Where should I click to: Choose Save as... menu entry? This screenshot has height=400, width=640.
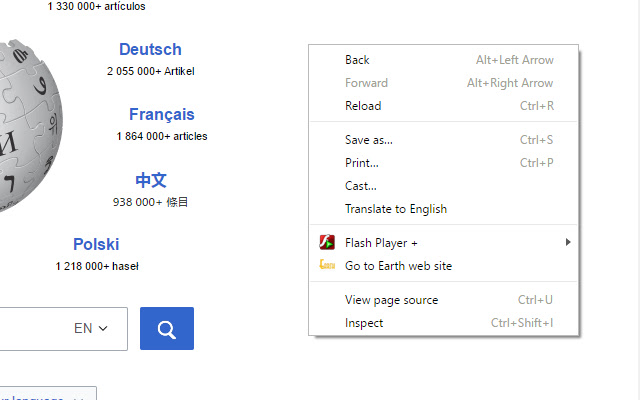[x=444, y=140]
